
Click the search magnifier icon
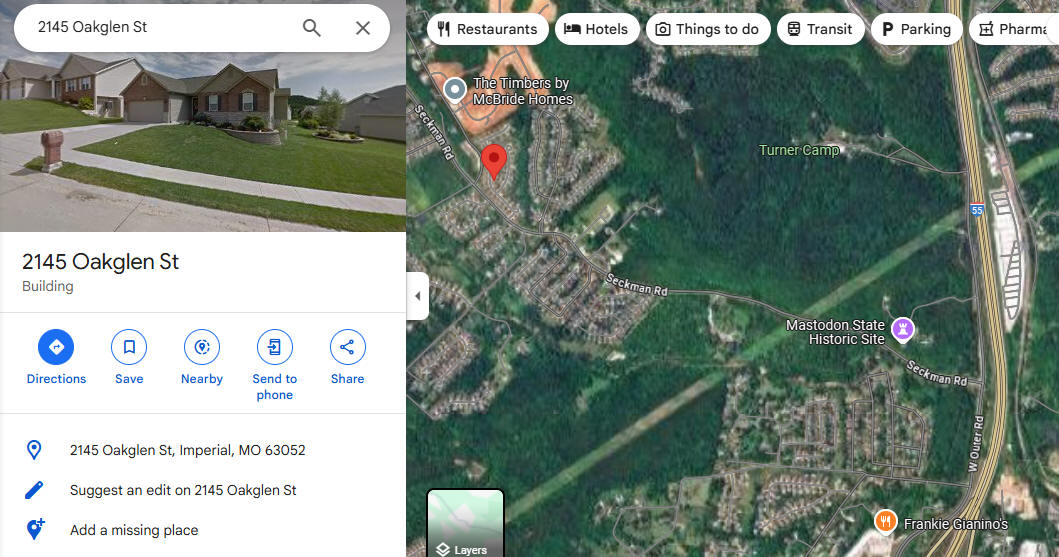(311, 28)
